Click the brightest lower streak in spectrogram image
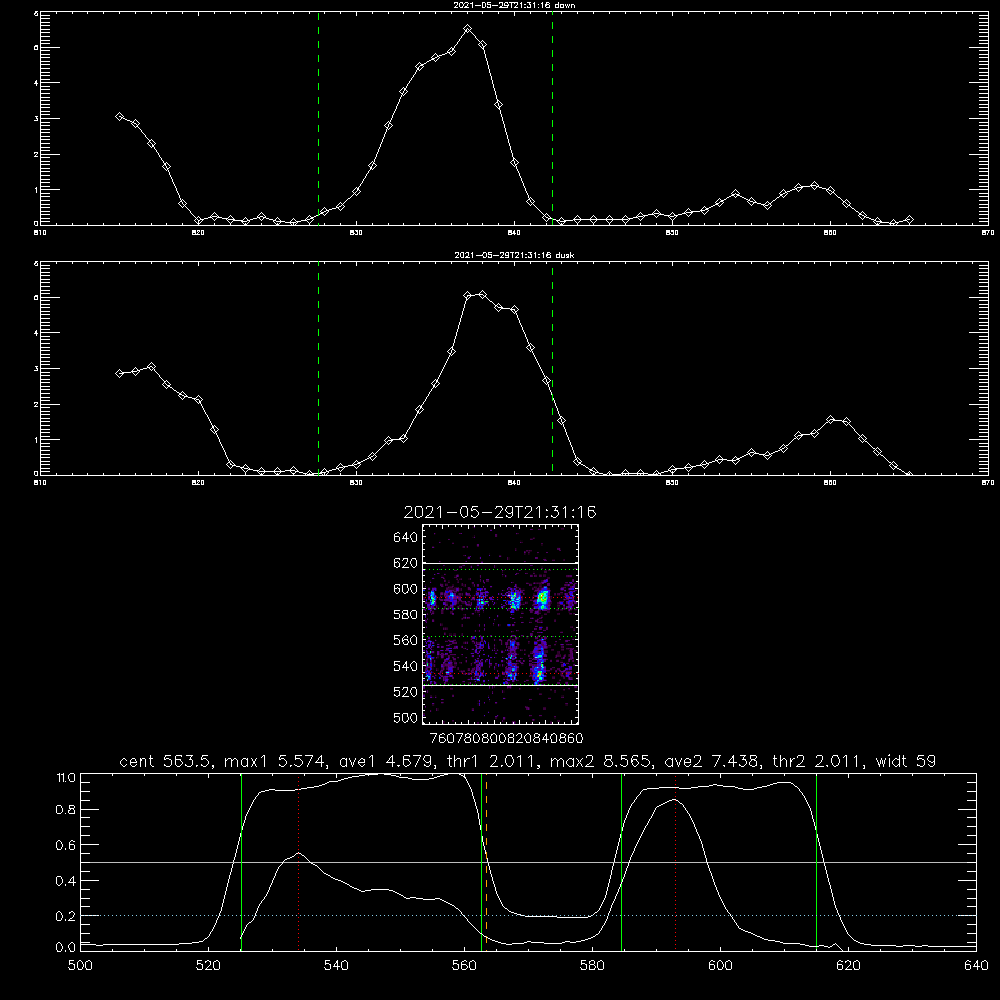 (539, 663)
